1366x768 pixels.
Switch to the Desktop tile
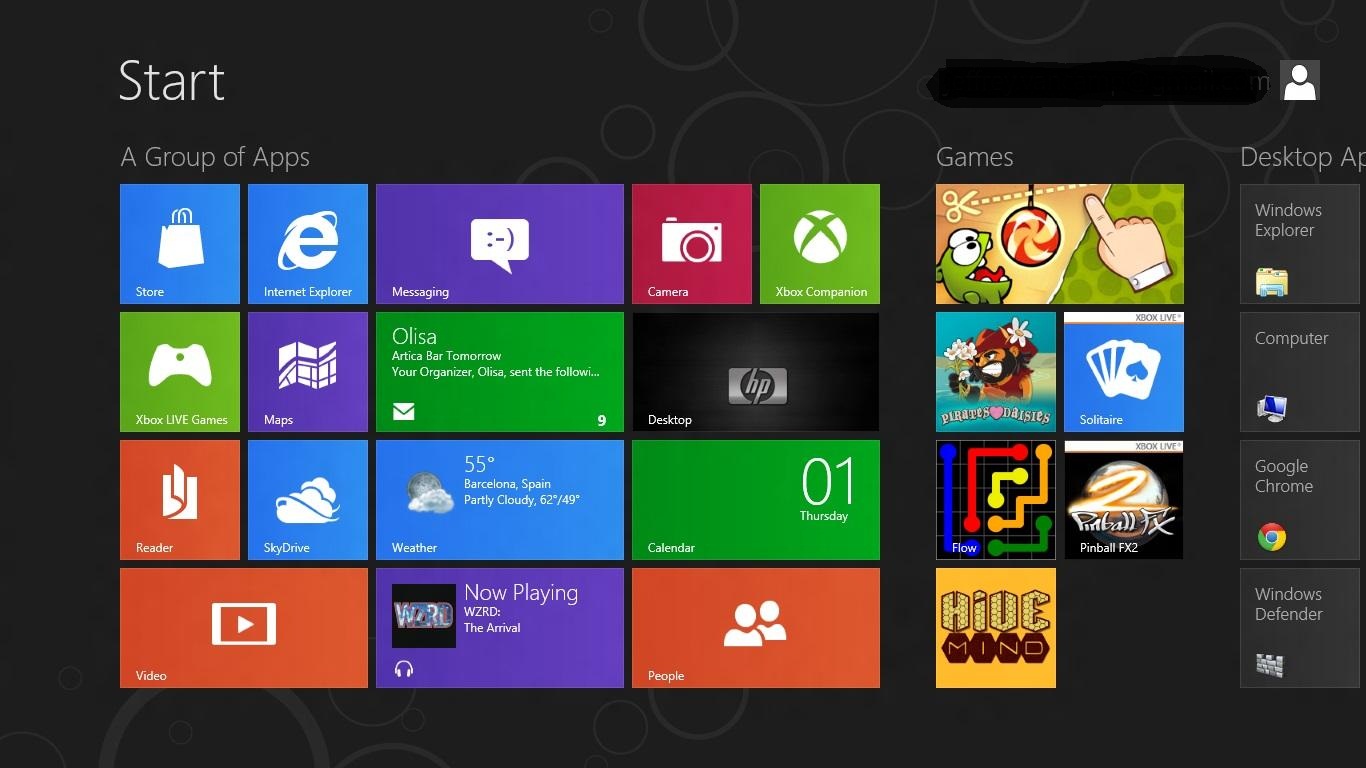tap(756, 372)
